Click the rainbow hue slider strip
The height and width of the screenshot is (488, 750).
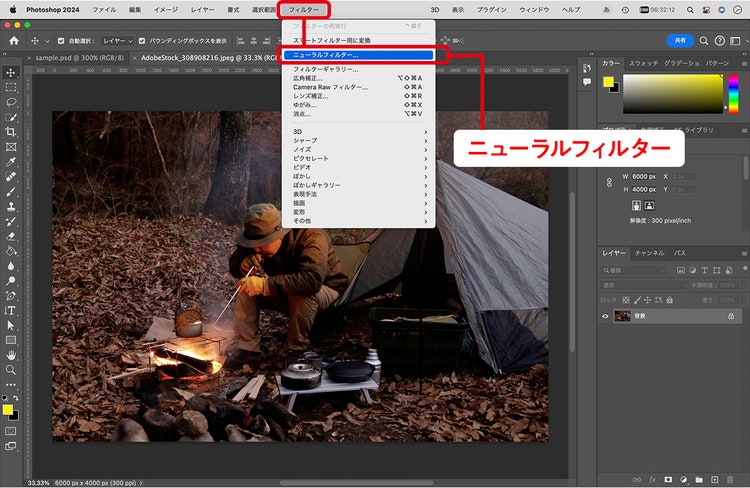click(733, 94)
